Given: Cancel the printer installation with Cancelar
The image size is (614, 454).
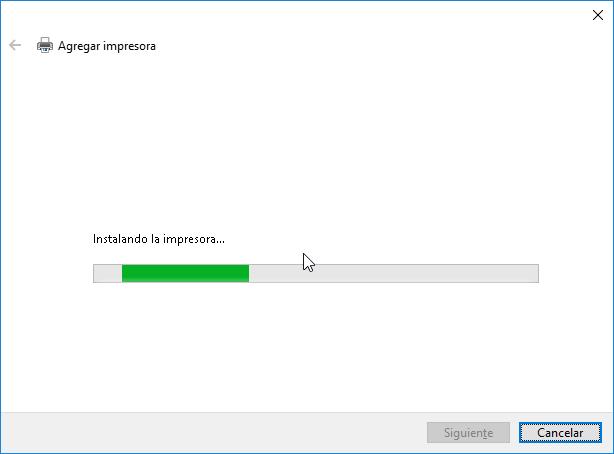Looking at the screenshot, I should click(560, 432).
